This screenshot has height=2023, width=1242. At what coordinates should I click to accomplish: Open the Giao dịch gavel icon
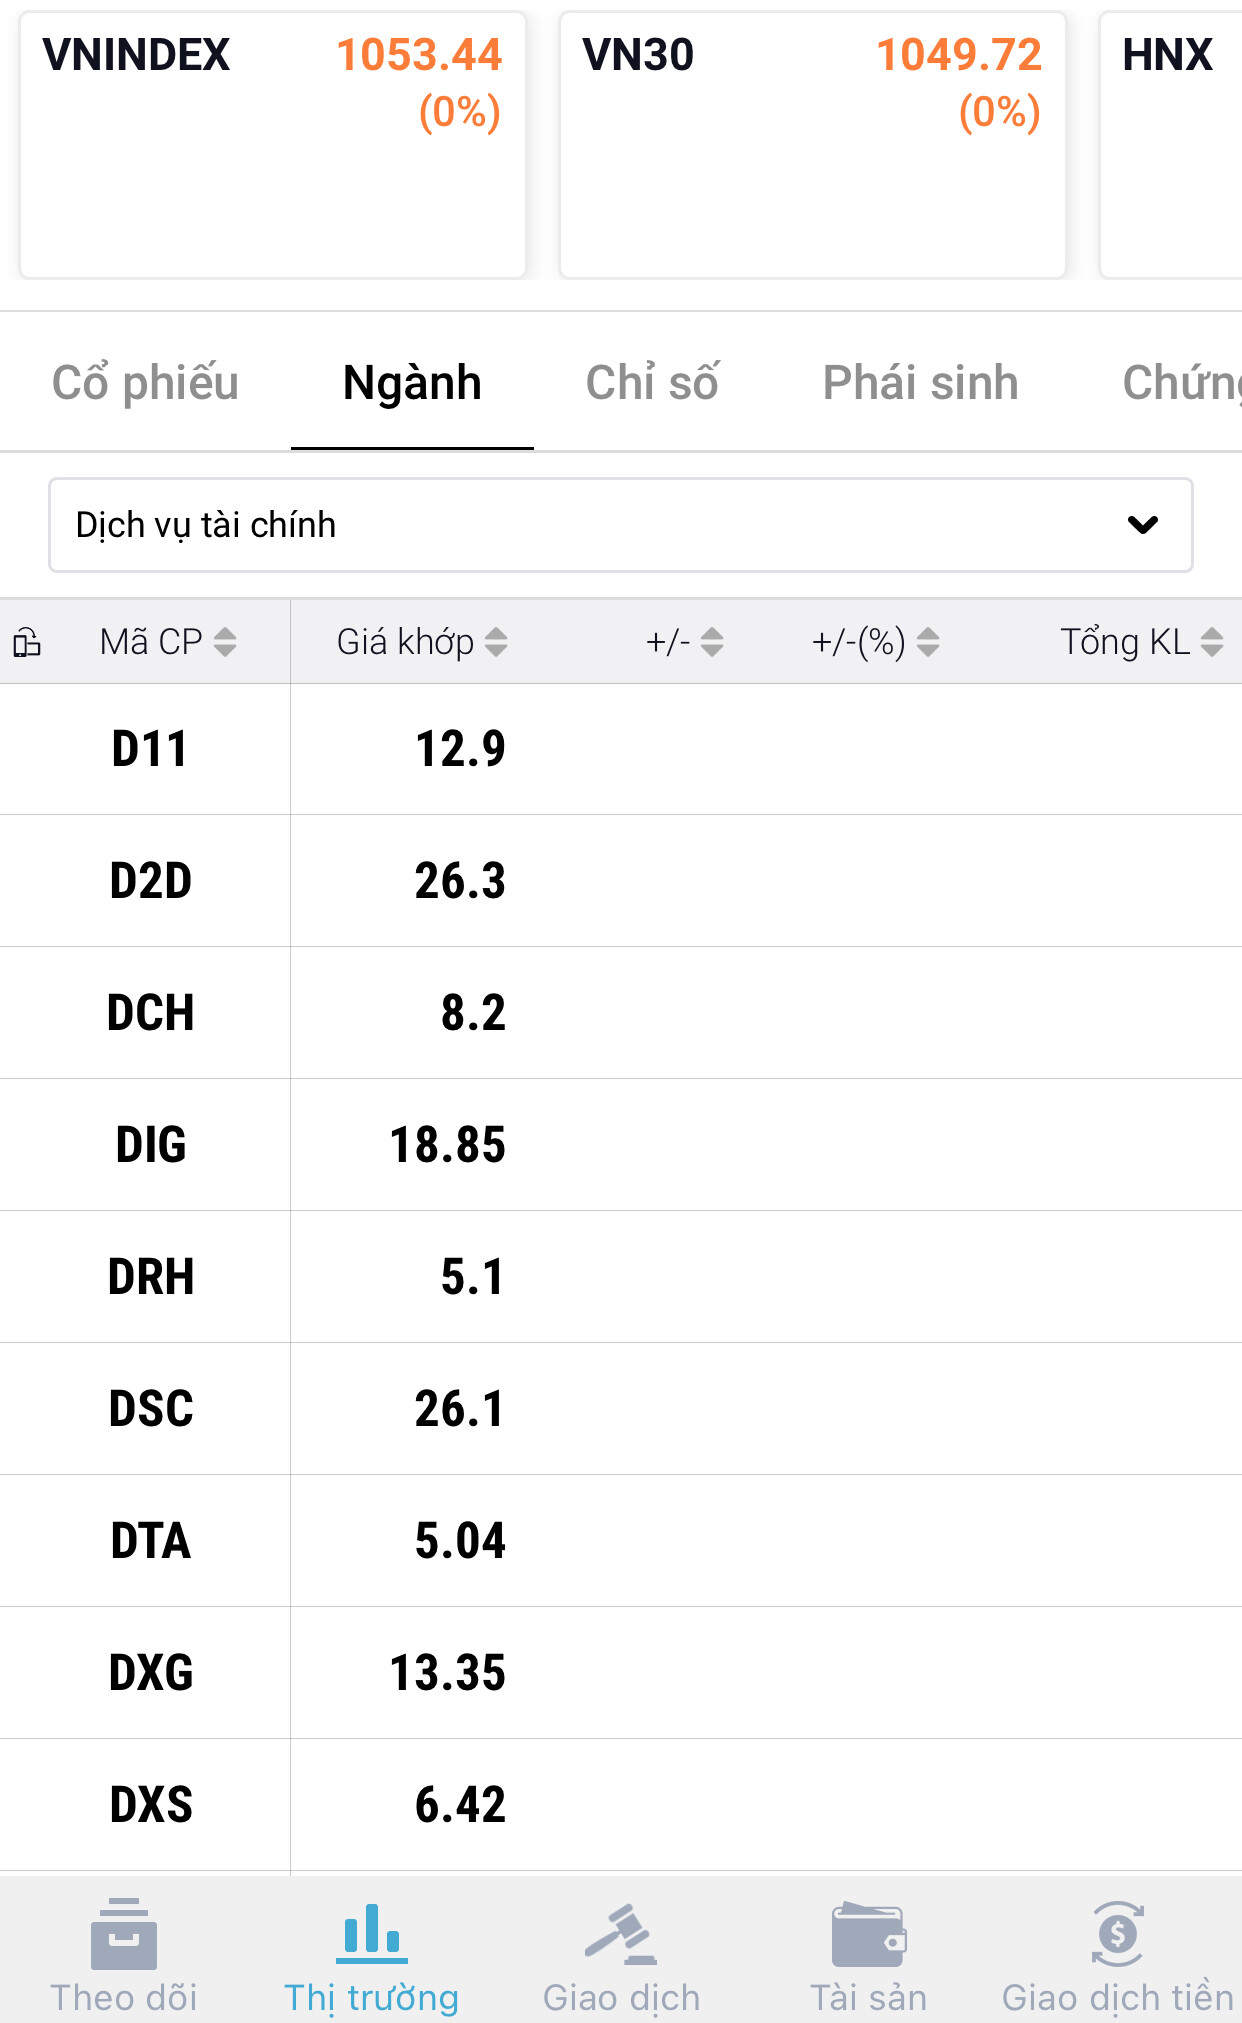(x=621, y=1934)
